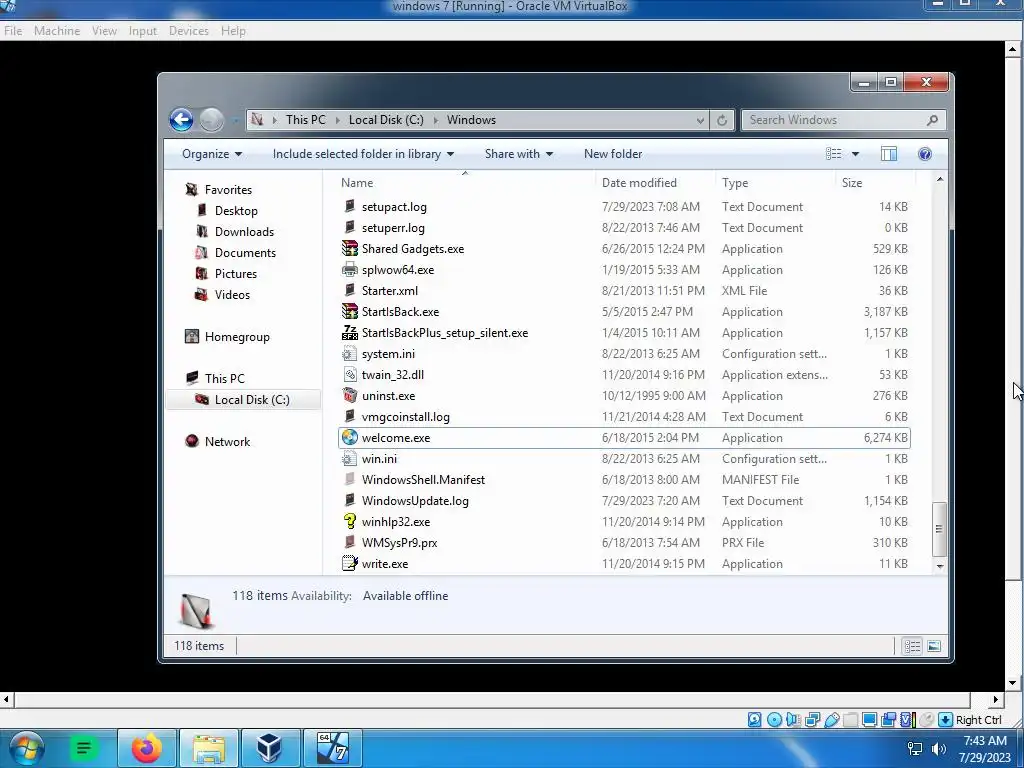Select the winhlp32.exe question mark icon

click(x=350, y=522)
